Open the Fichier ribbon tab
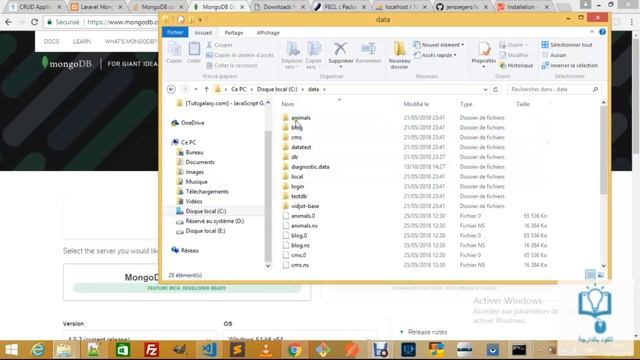This screenshot has height=360, width=640. [175, 32]
